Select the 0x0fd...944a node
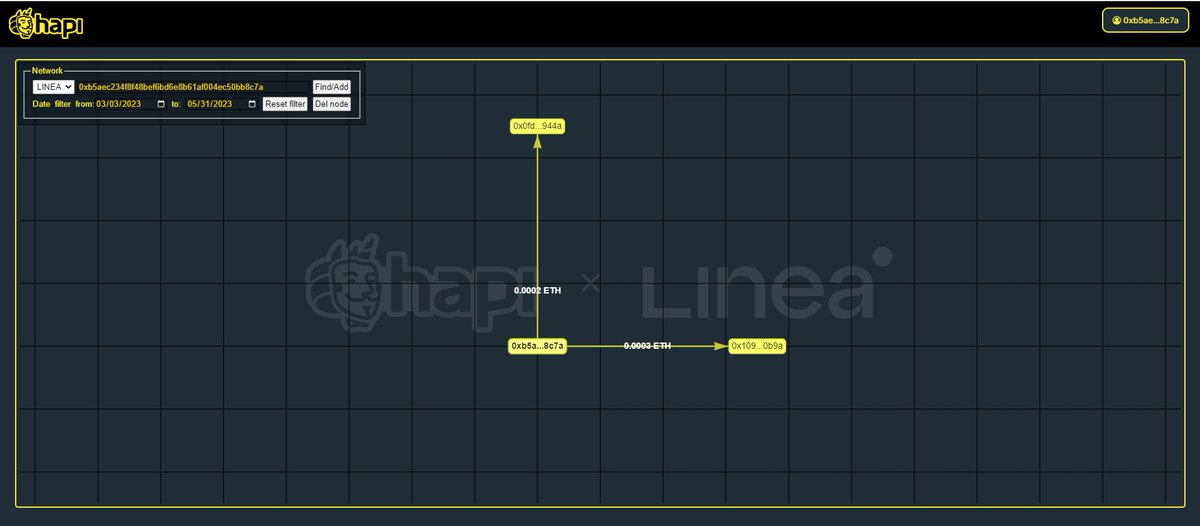This screenshot has width=1200, height=526. click(538, 126)
